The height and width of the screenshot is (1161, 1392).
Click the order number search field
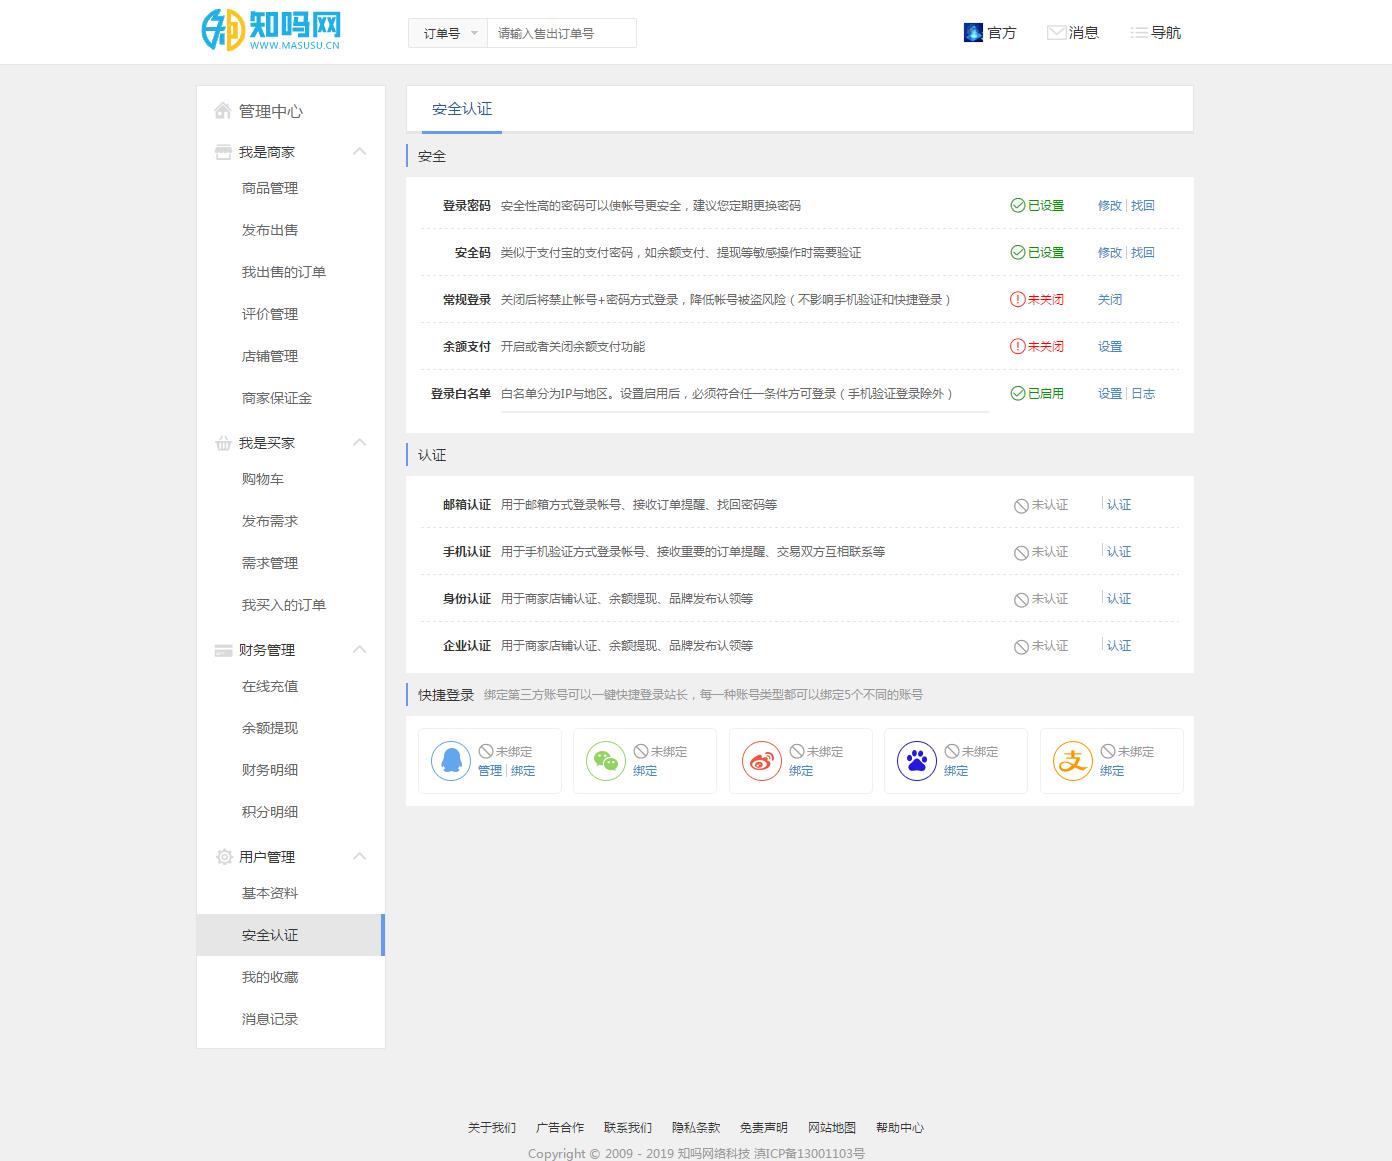coord(561,33)
